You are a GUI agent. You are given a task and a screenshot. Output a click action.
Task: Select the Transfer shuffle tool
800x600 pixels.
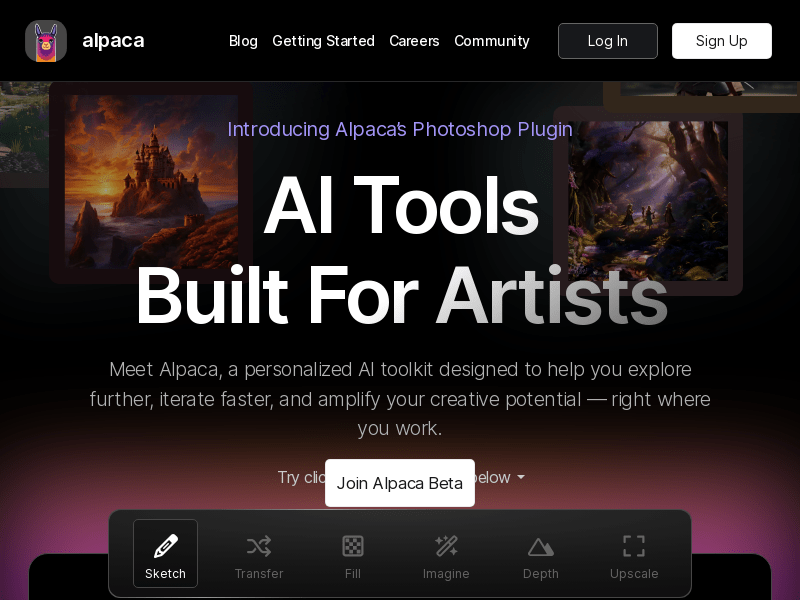259,553
